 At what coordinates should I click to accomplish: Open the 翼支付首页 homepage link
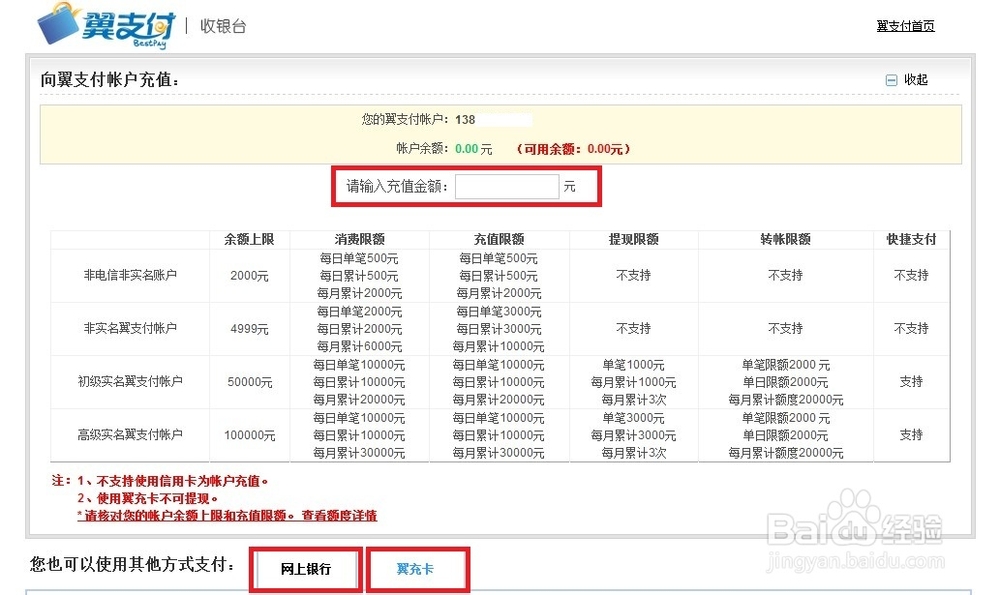coord(904,24)
